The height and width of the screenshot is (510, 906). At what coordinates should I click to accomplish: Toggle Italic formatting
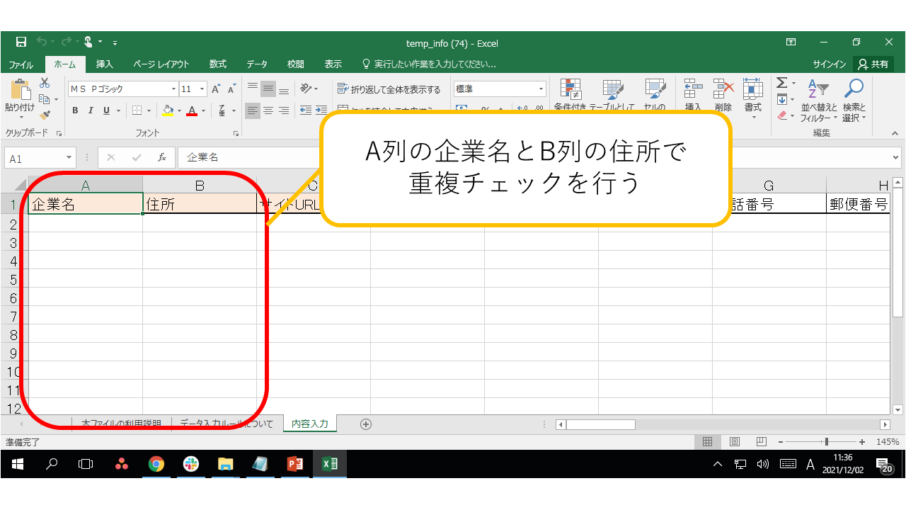click(x=90, y=111)
